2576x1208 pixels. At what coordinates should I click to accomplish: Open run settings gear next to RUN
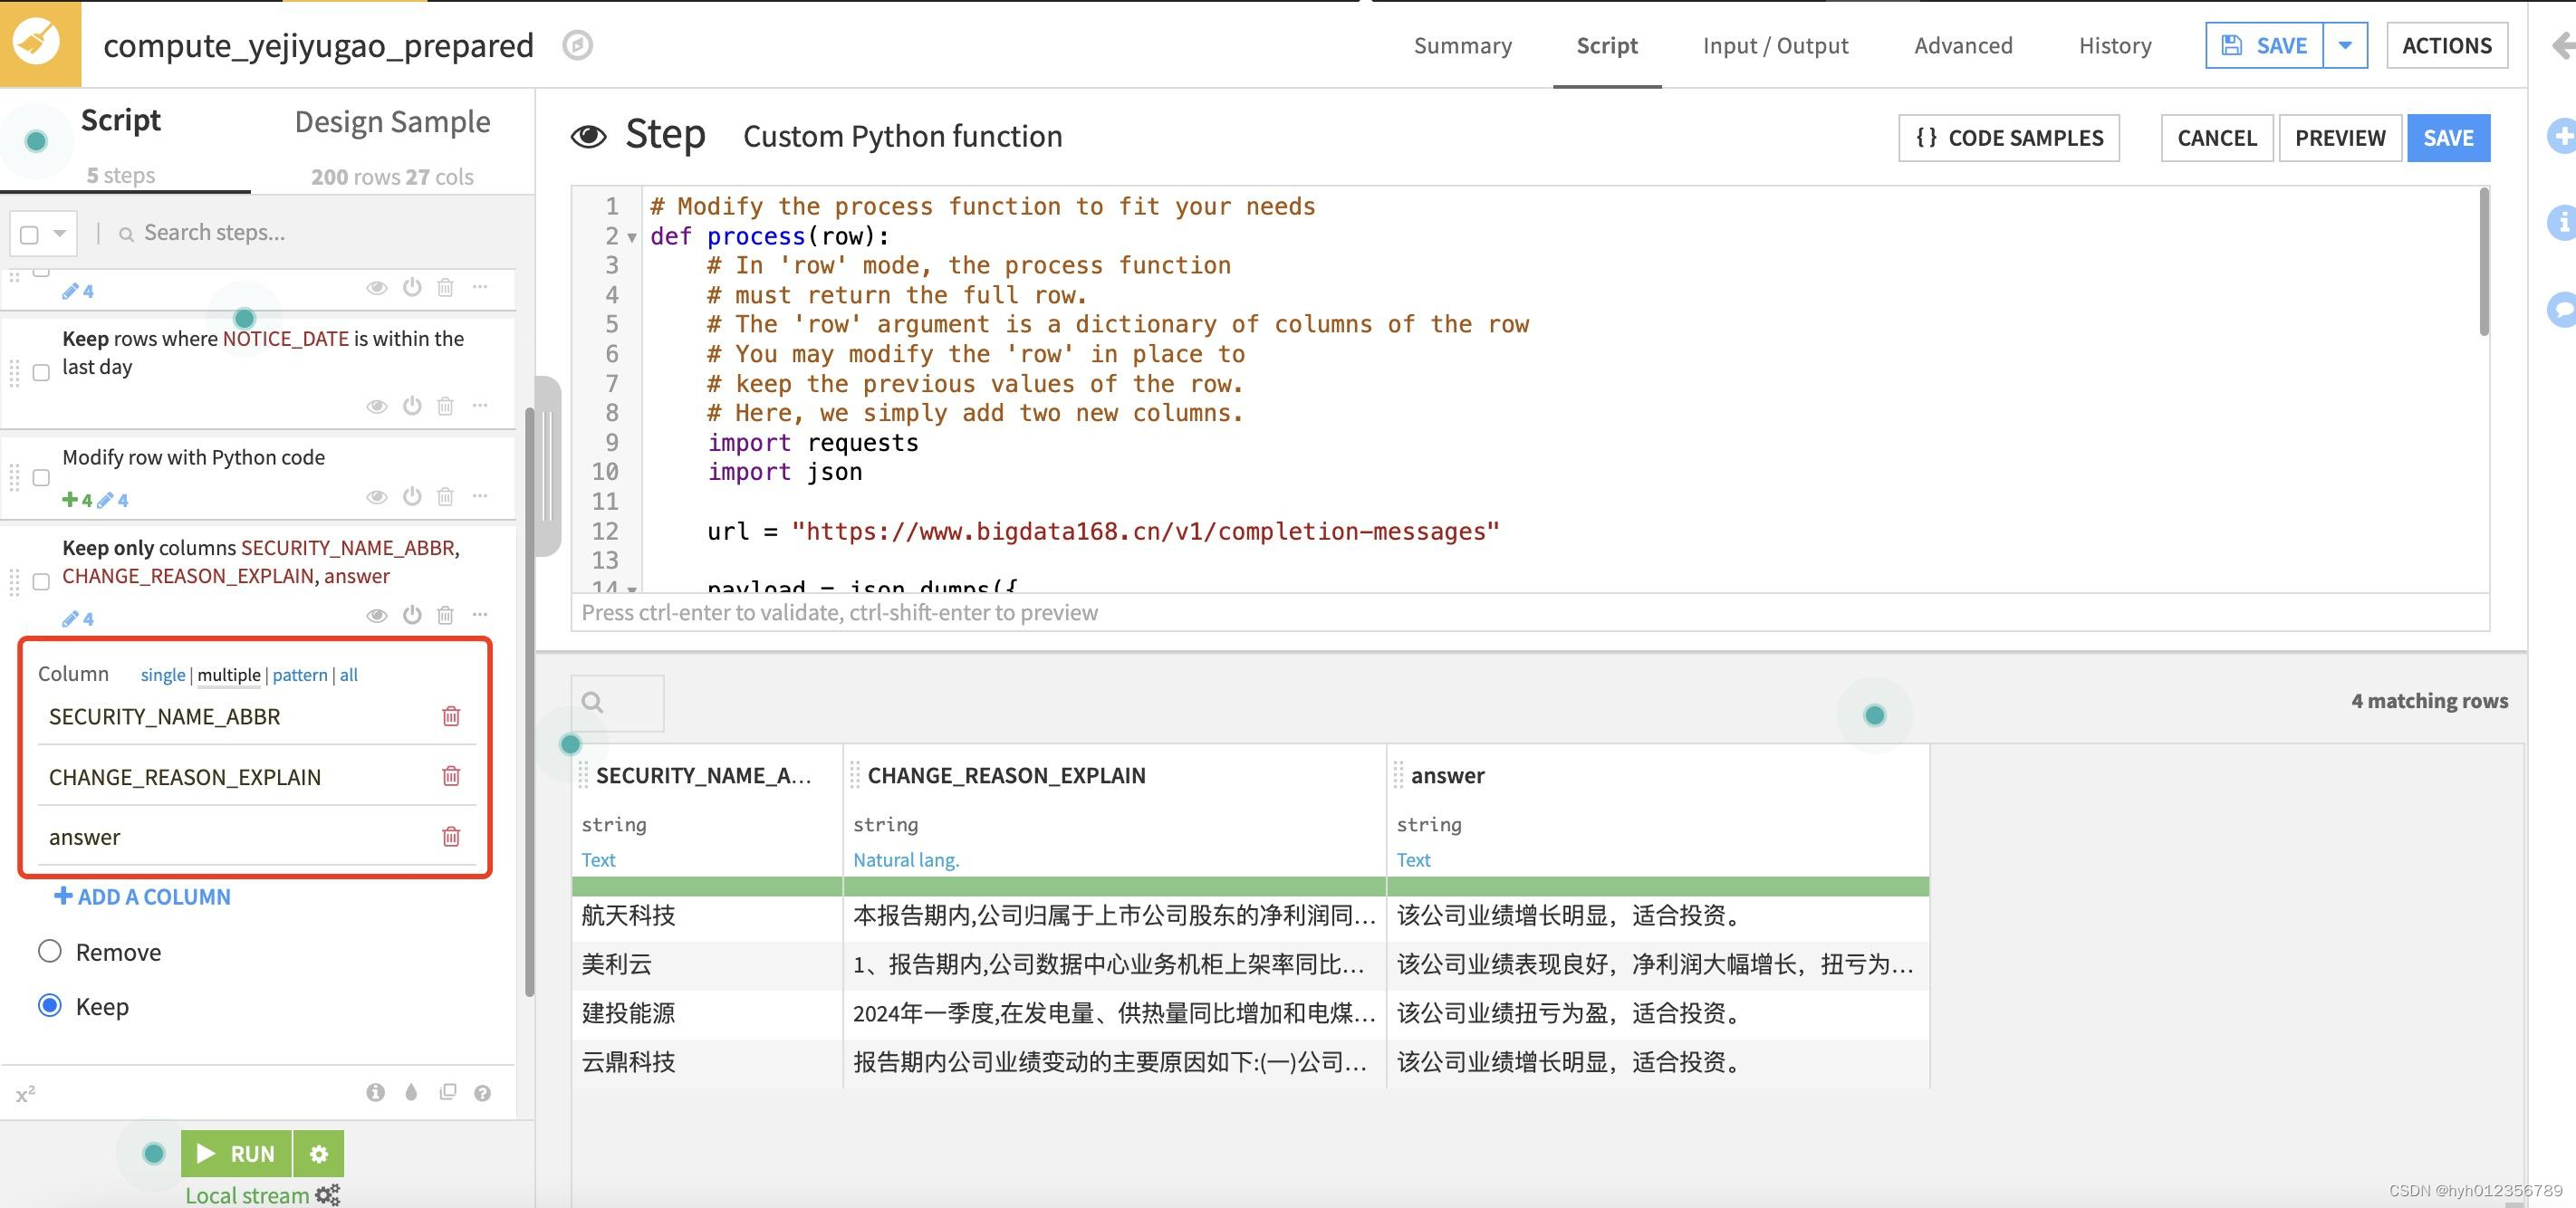319,1154
